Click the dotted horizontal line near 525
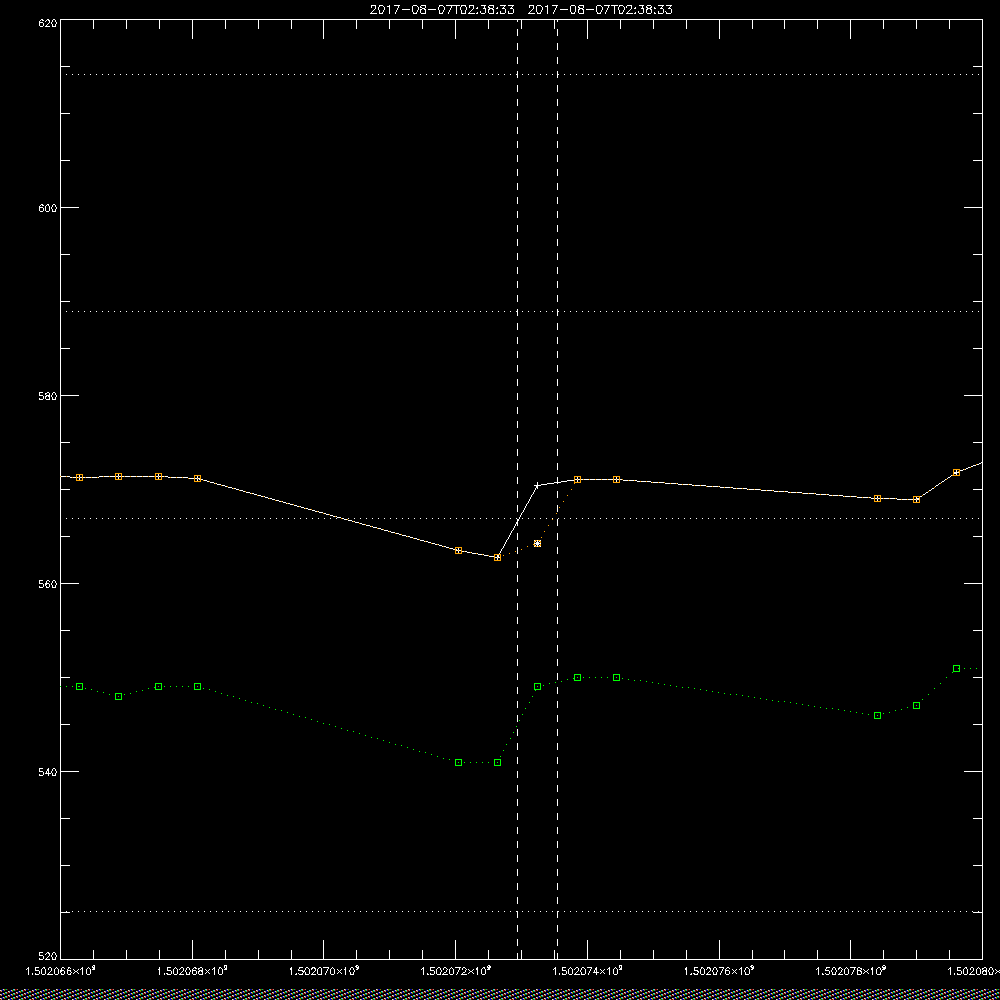 tap(521, 911)
